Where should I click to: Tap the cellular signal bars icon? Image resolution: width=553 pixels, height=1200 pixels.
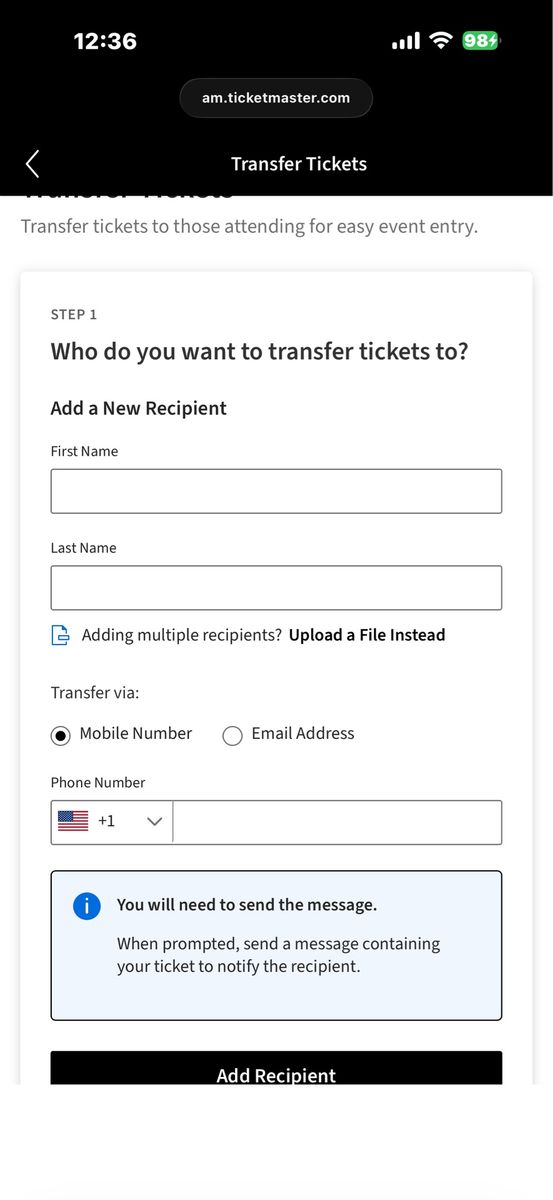[406, 41]
